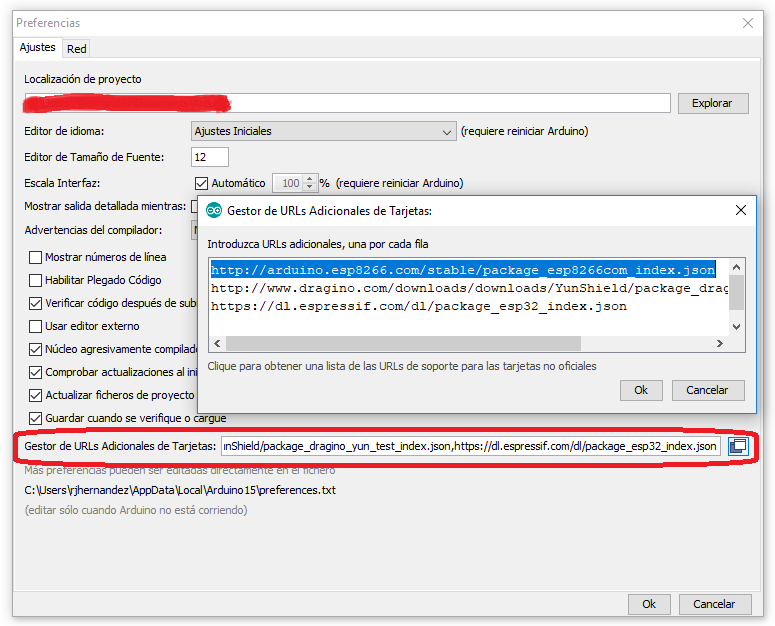
Task: Edit the font size field showing 12
Action: pyautogui.click(x=210, y=157)
